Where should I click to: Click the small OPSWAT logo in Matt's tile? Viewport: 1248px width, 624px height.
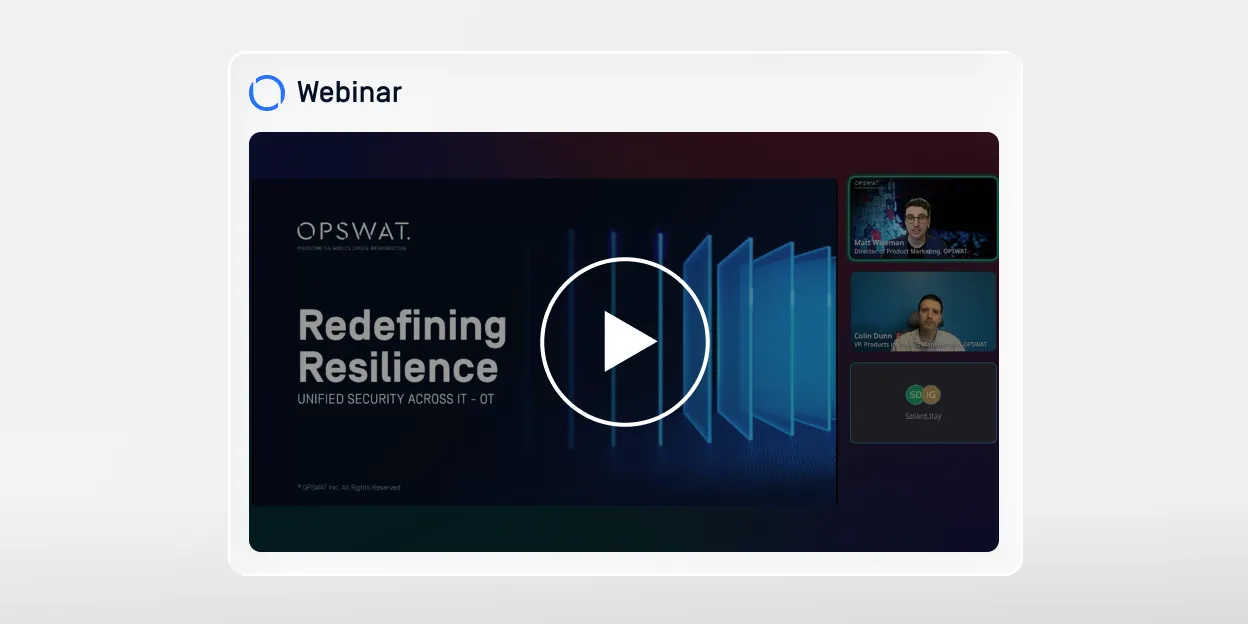click(867, 184)
